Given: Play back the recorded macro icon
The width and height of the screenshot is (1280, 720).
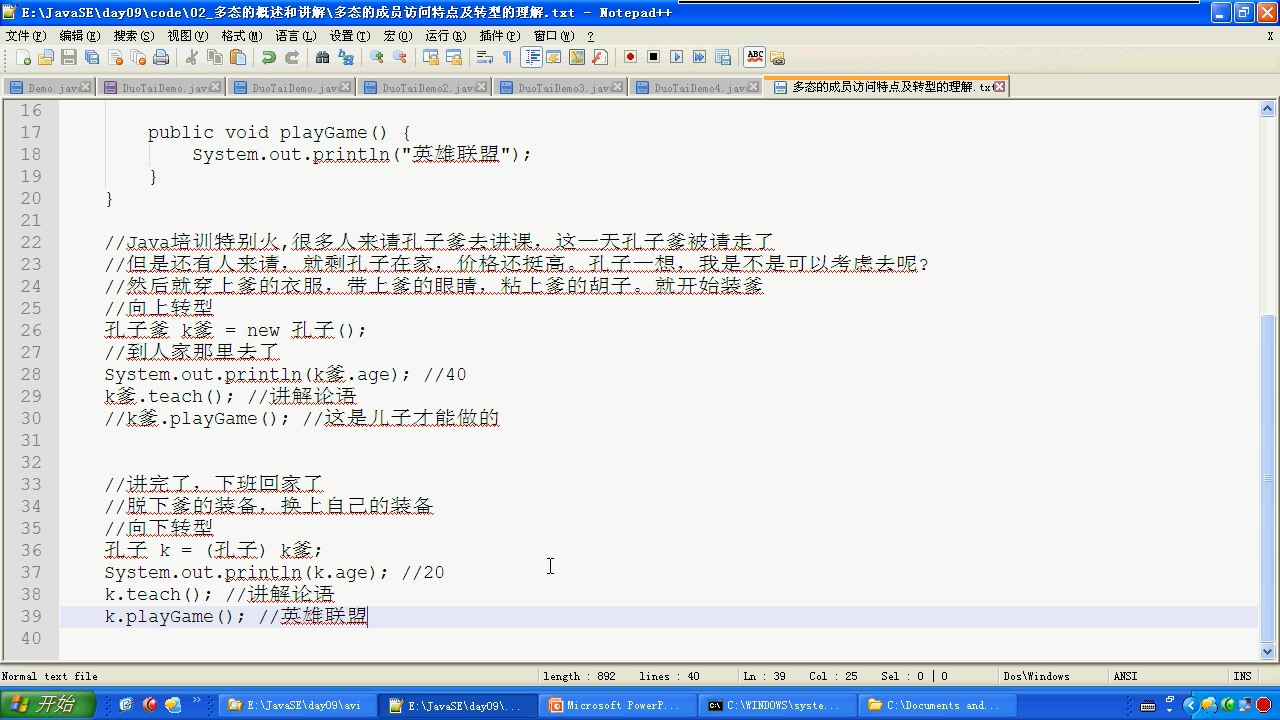Looking at the screenshot, I should tap(677, 57).
